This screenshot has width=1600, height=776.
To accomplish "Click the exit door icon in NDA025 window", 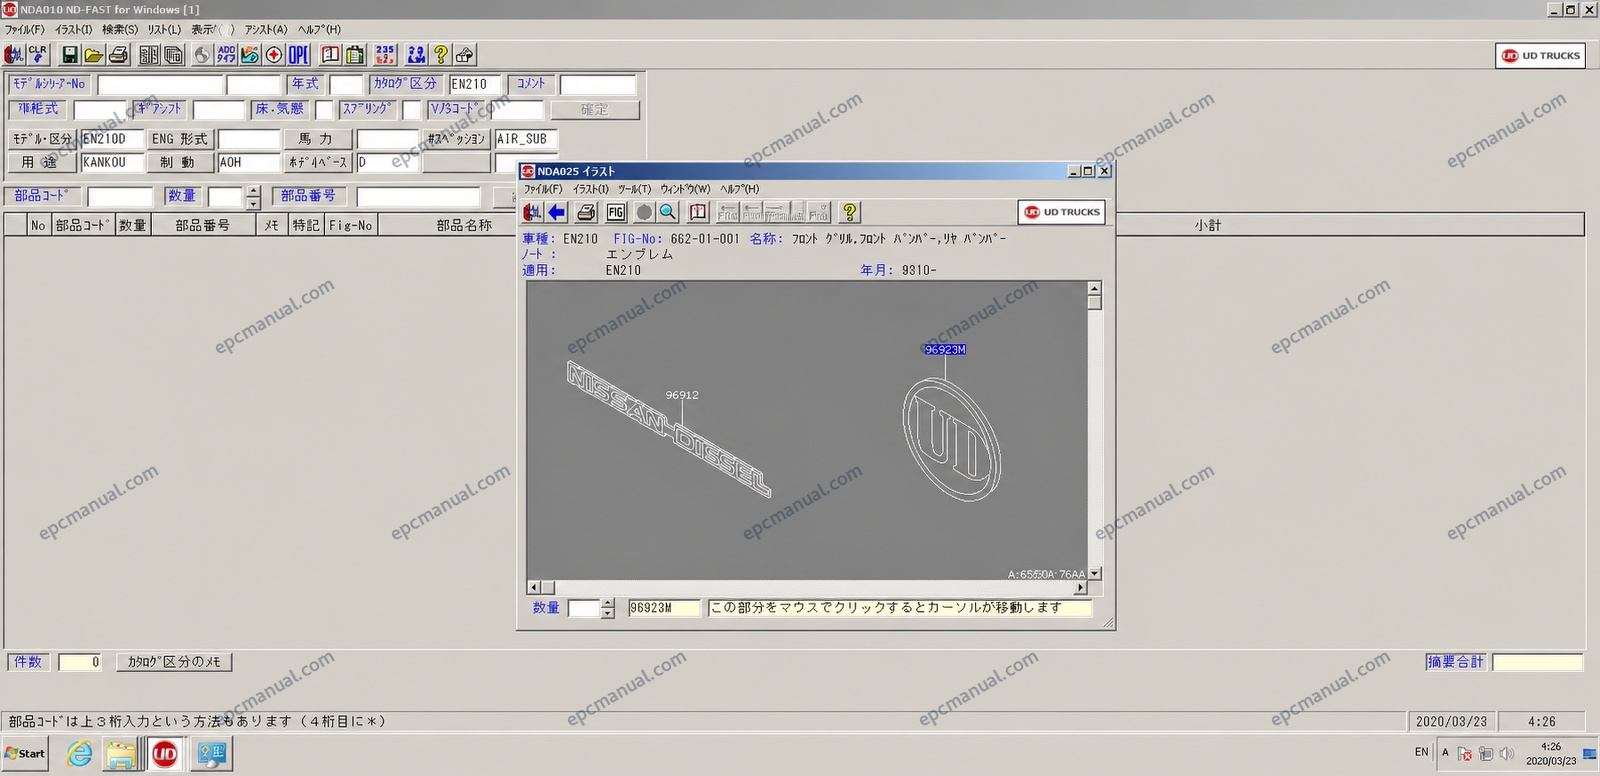I will [533, 212].
